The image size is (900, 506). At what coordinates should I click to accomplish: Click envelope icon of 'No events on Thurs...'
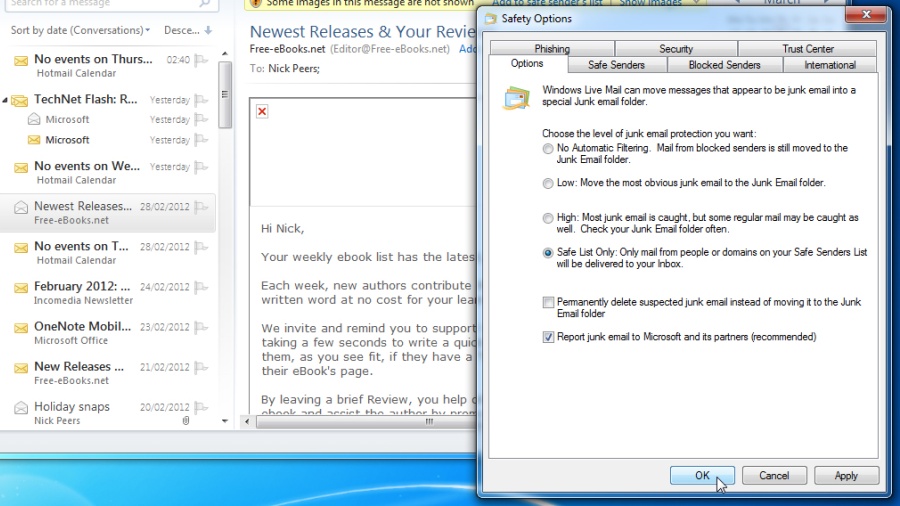21,61
